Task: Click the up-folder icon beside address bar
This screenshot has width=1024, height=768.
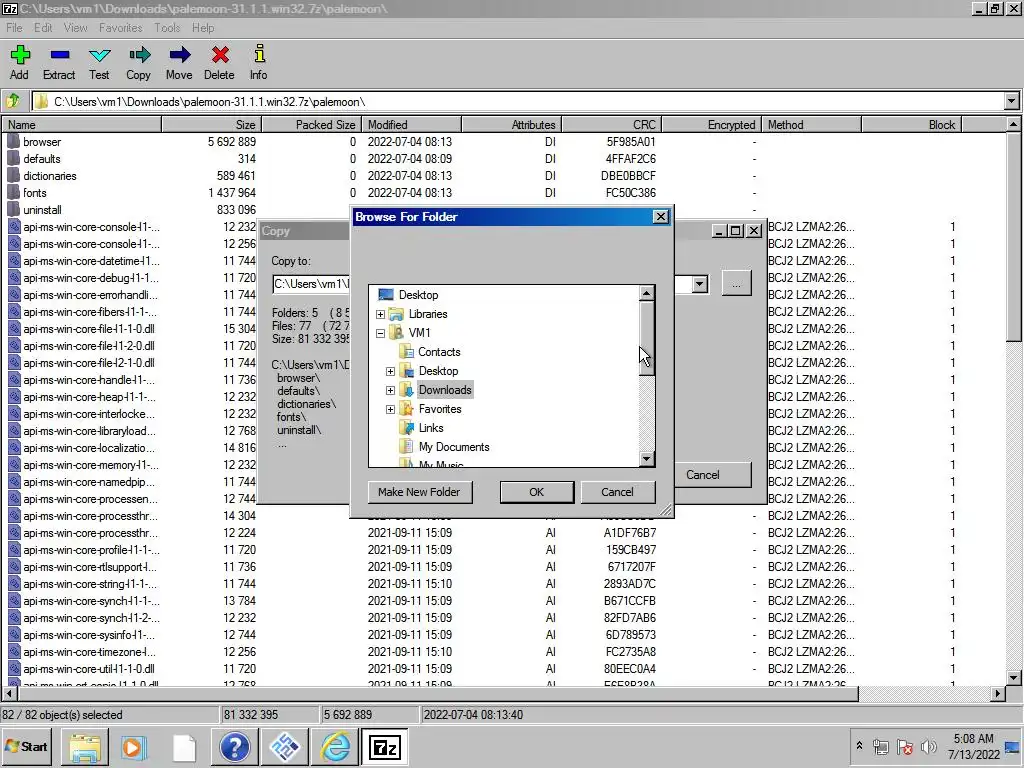Action: [x=13, y=101]
